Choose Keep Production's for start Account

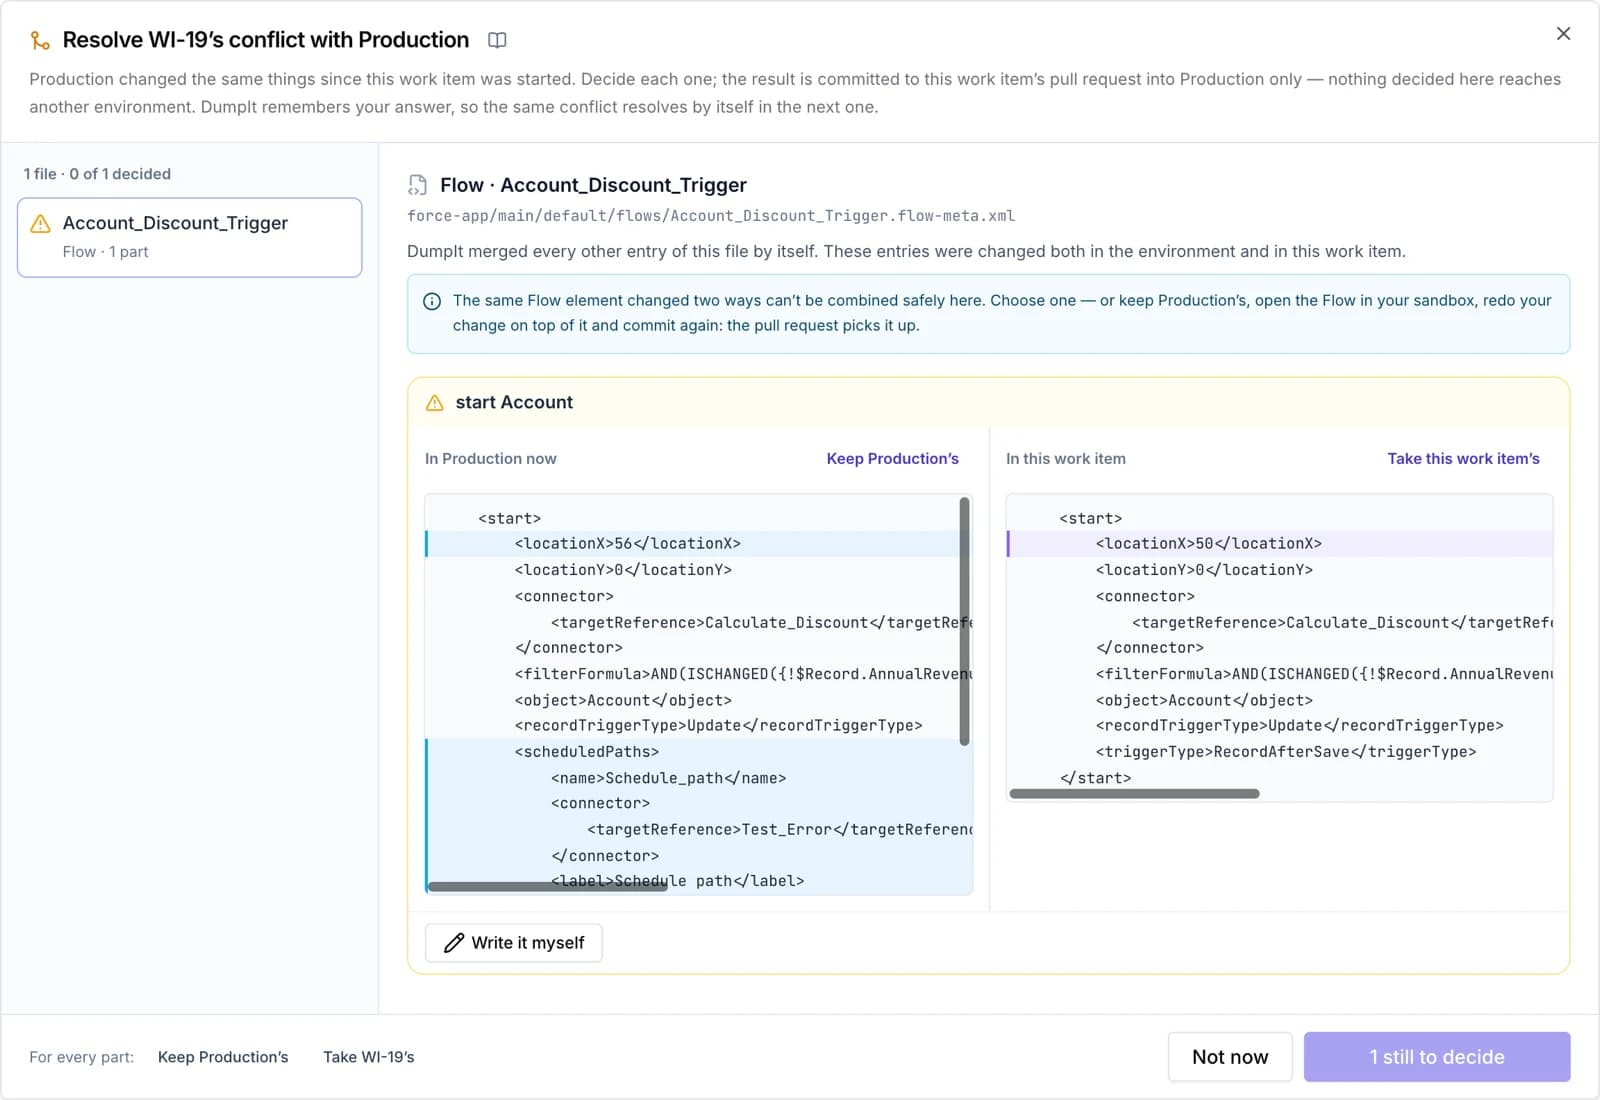click(892, 458)
